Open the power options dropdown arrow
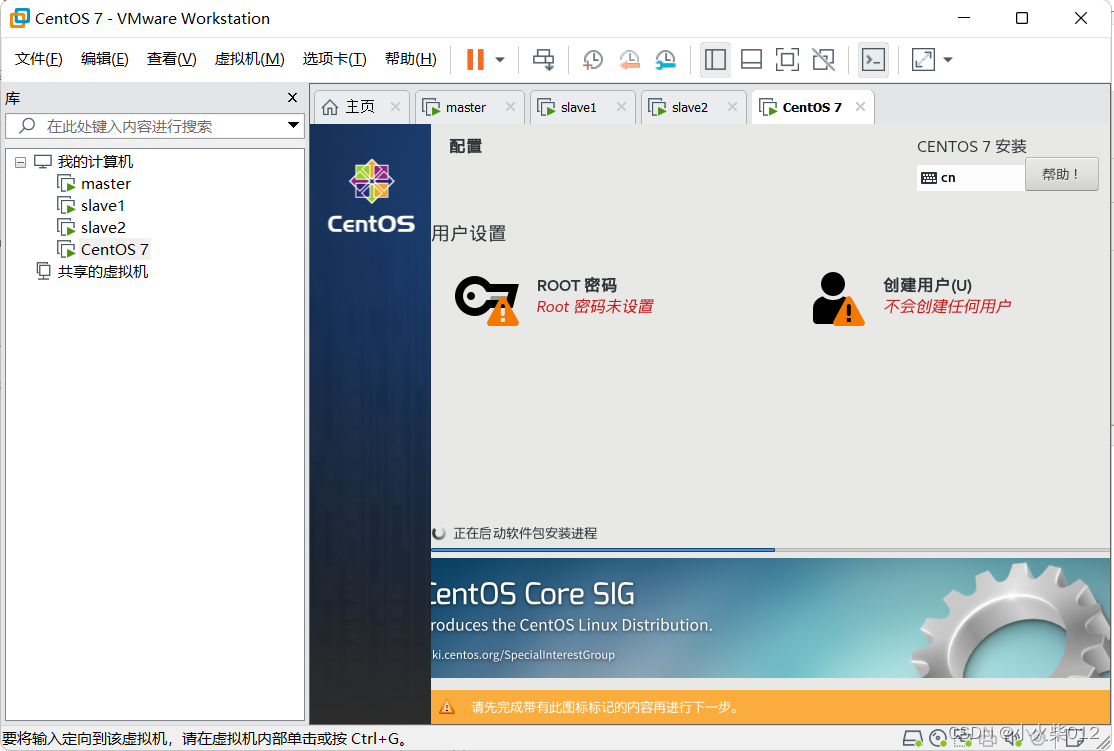This screenshot has width=1114, height=751. pyautogui.click(x=500, y=60)
